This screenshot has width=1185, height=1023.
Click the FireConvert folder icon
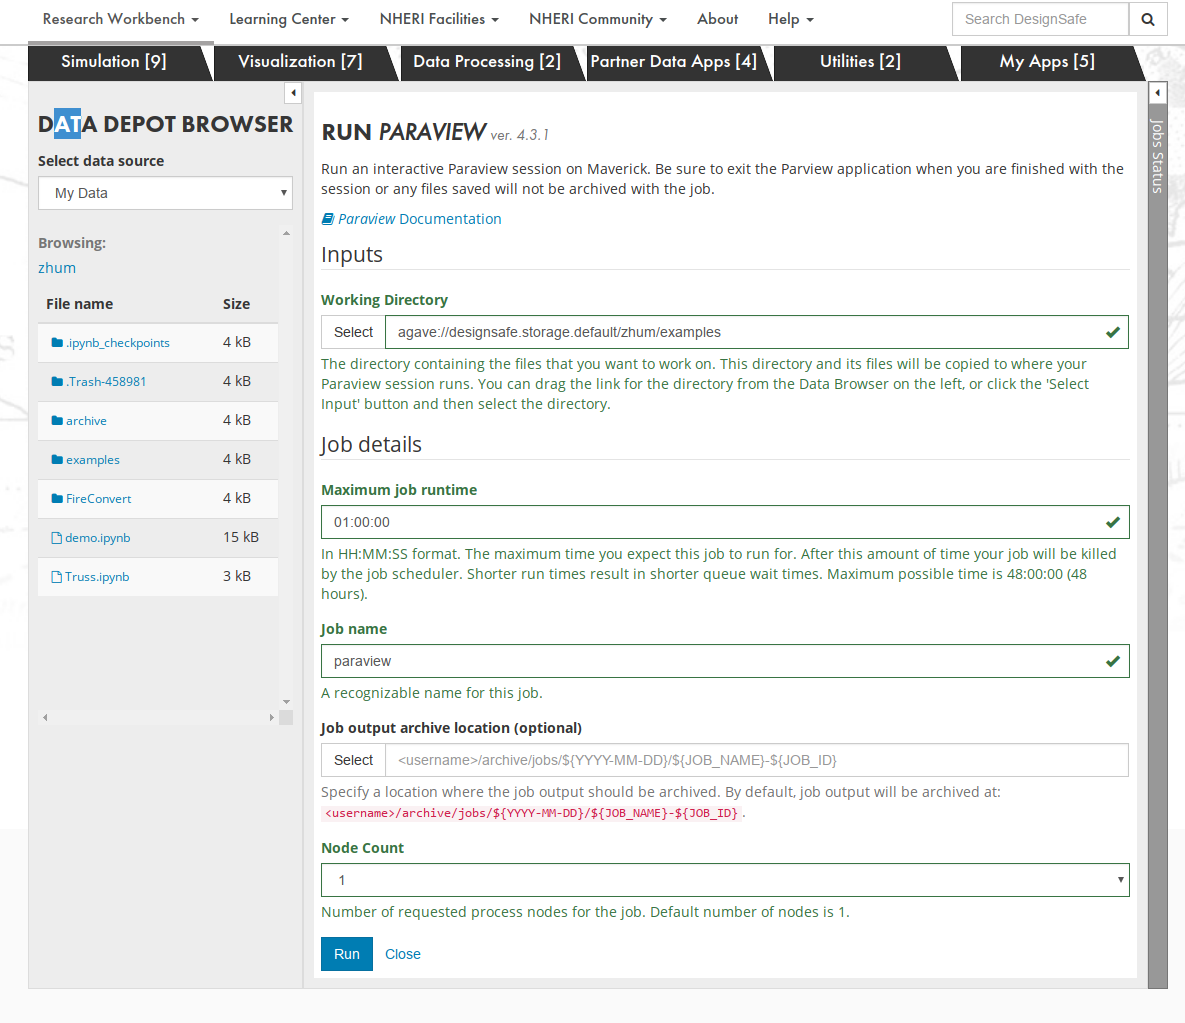[57, 499]
